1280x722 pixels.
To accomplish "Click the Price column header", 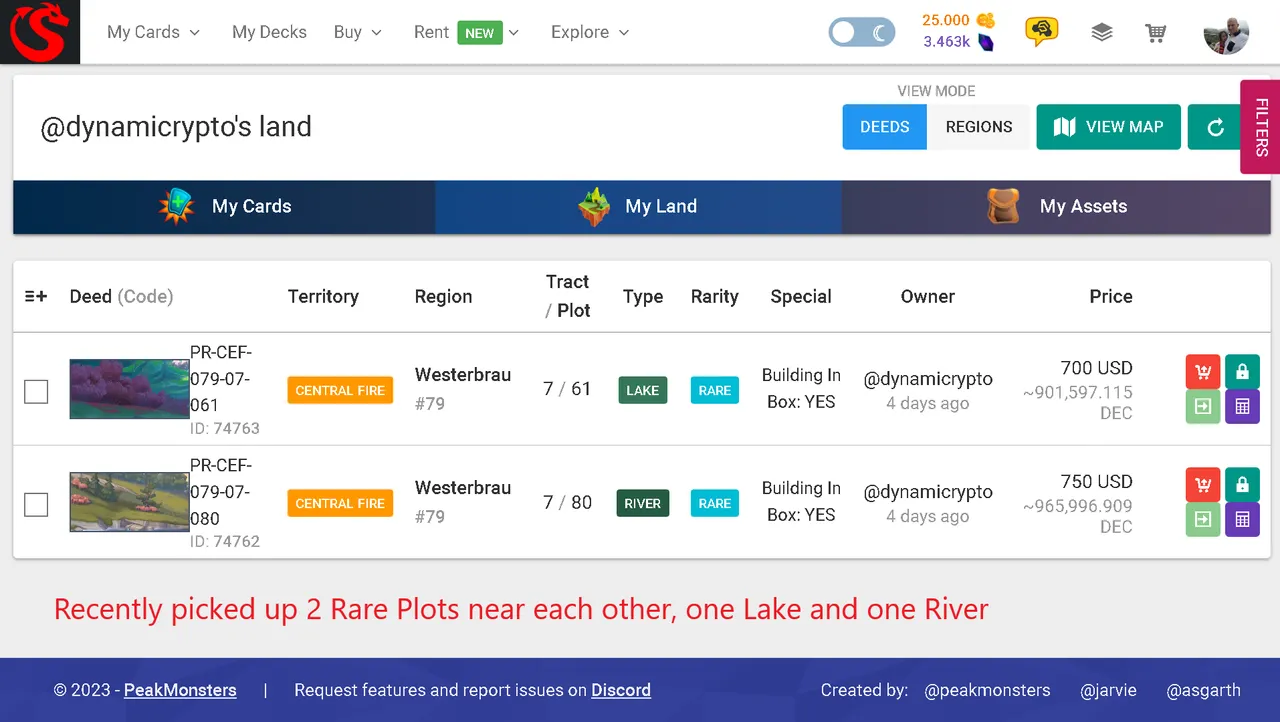I will tap(1111, 296).
